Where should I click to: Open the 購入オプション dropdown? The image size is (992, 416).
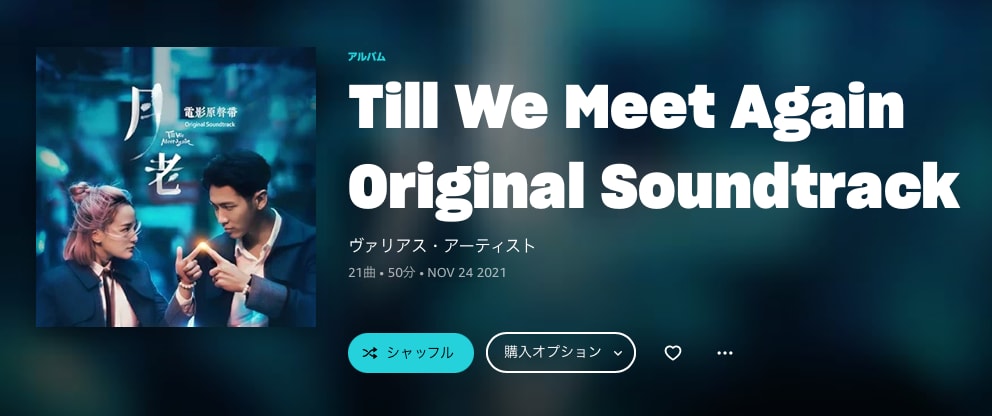coord(561,352)
